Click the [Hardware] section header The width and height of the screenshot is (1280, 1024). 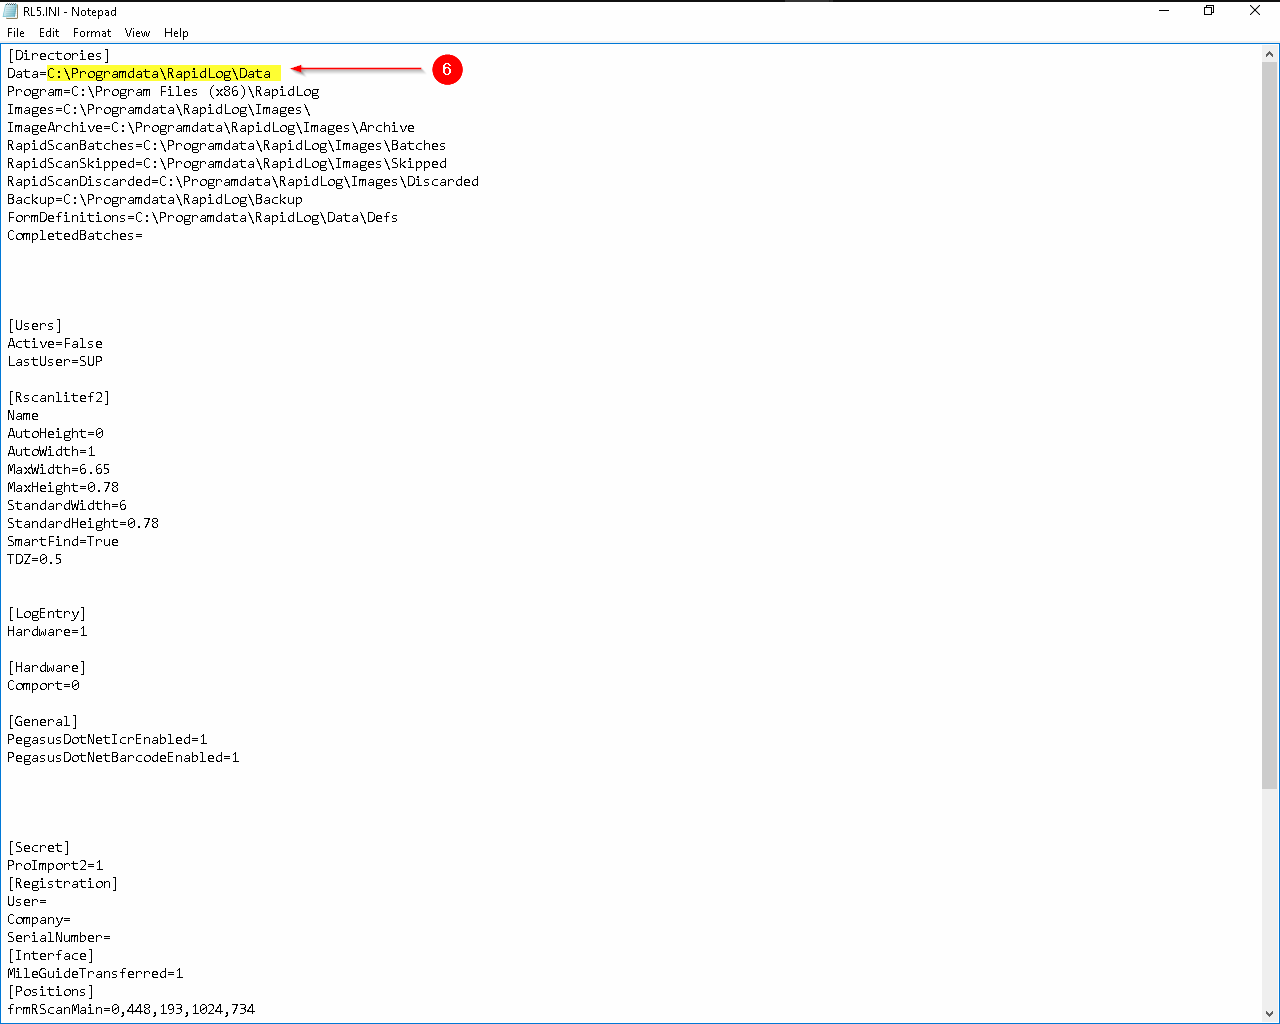pos(47,667)
